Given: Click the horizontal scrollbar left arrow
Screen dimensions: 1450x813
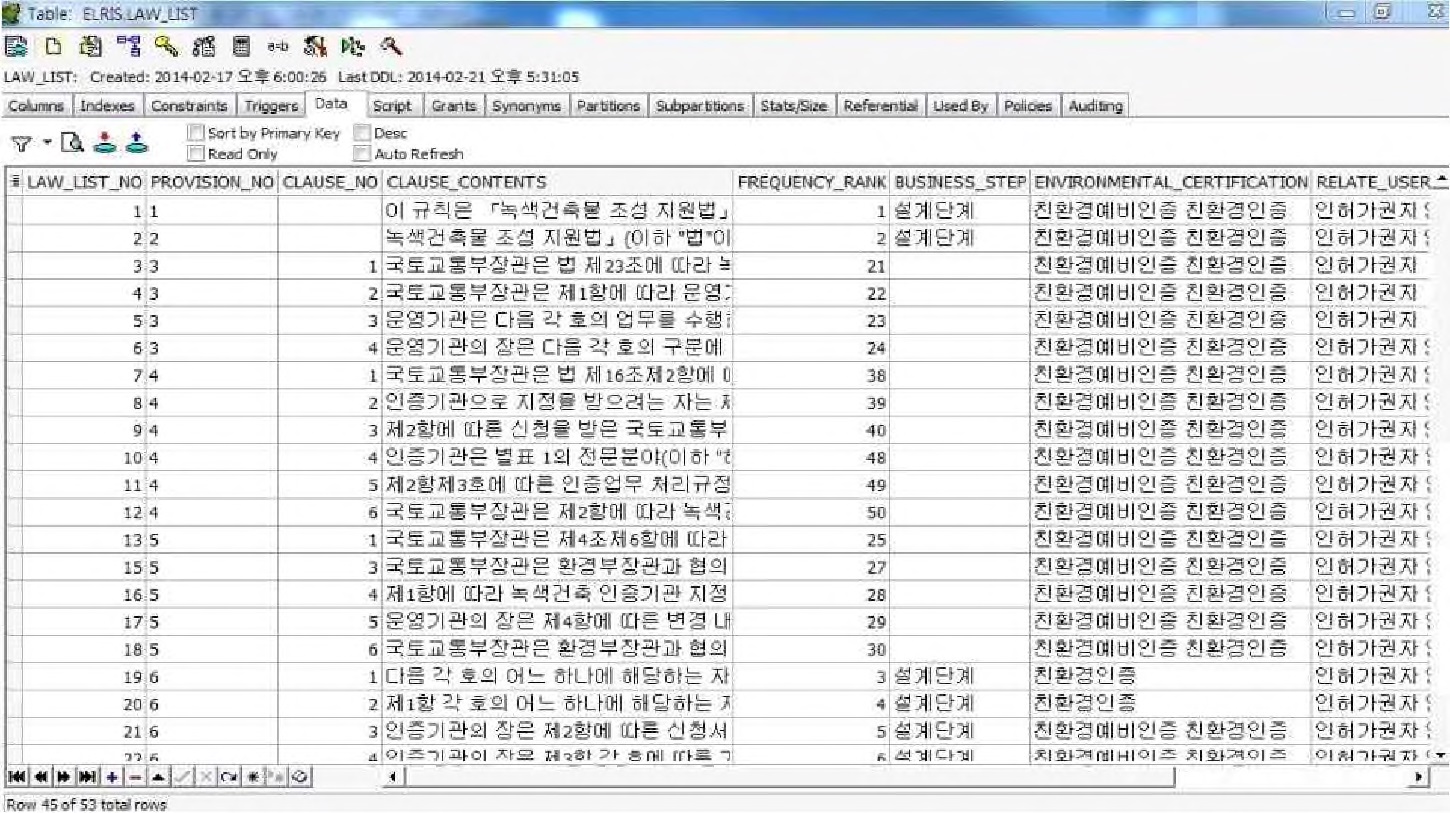Looking at the screenshot, I should 395,776.
